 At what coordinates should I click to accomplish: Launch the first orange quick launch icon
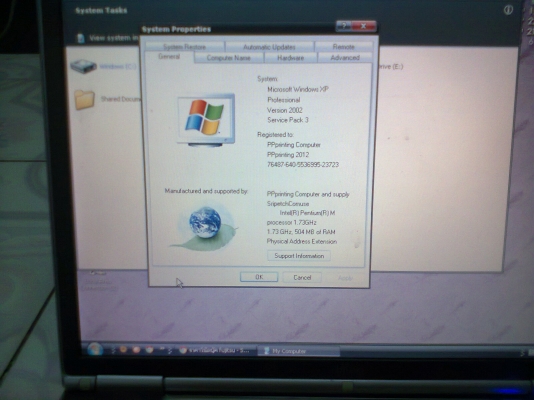pos(123,349)
